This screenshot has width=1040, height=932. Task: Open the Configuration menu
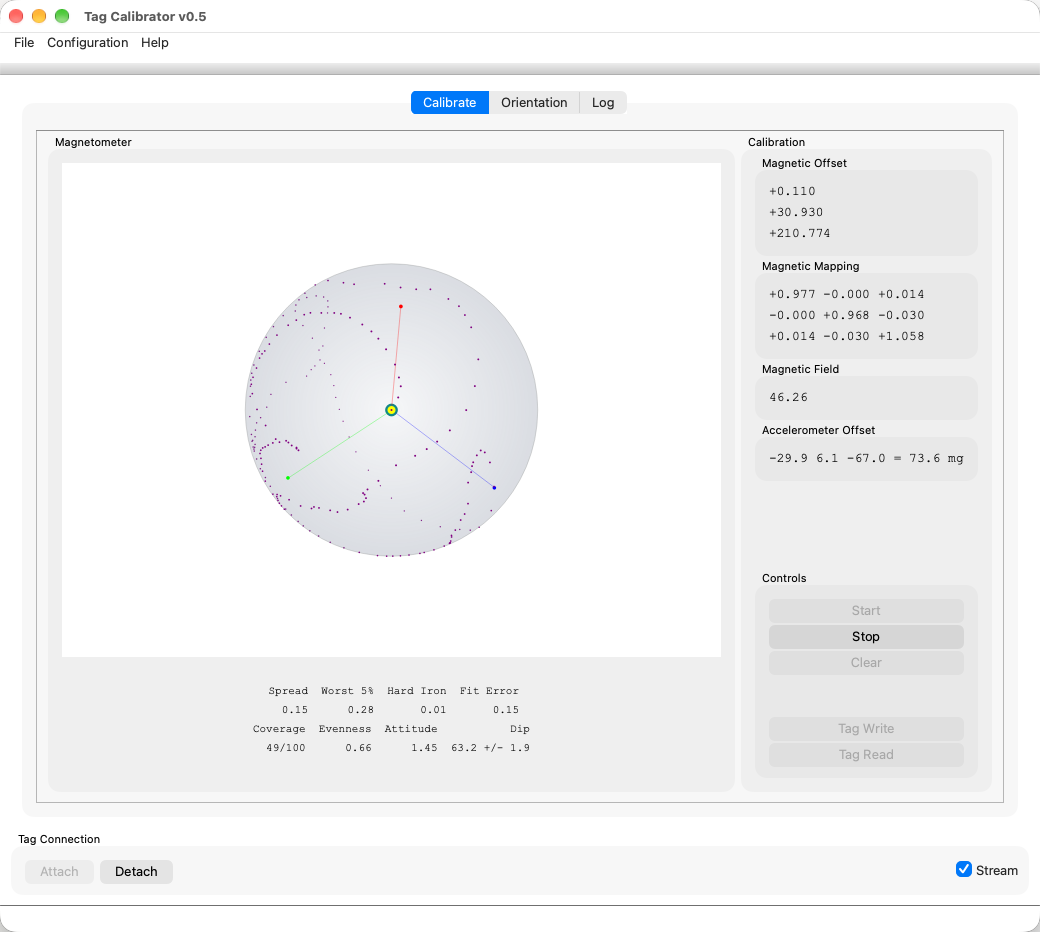pos(88,42)
